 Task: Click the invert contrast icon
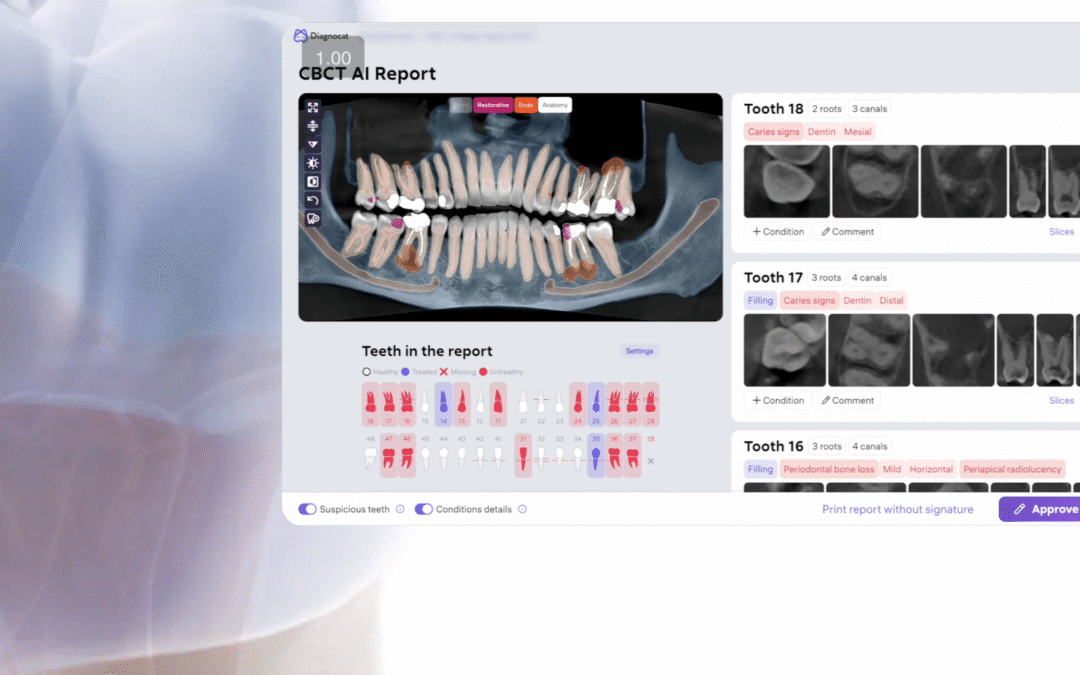pyautogui.click(x=313, y=181)
